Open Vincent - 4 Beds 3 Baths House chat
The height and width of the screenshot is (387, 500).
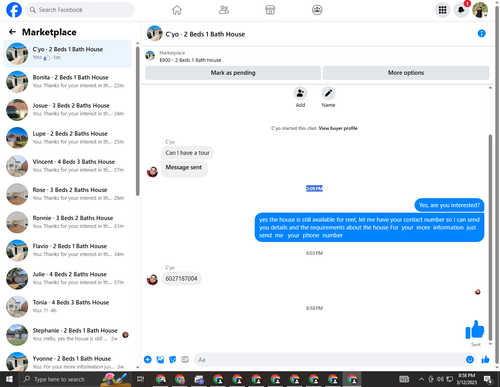click(67, 166)
